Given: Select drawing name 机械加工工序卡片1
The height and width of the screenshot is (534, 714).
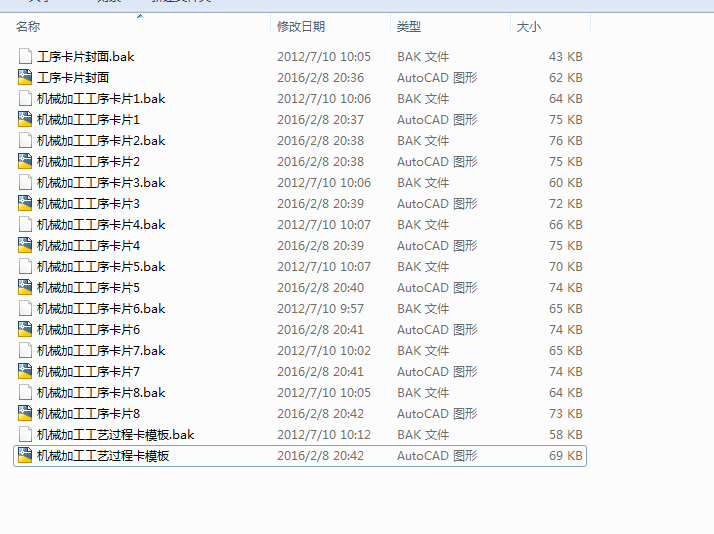Looking at the screenshot, I should [88, 119].
